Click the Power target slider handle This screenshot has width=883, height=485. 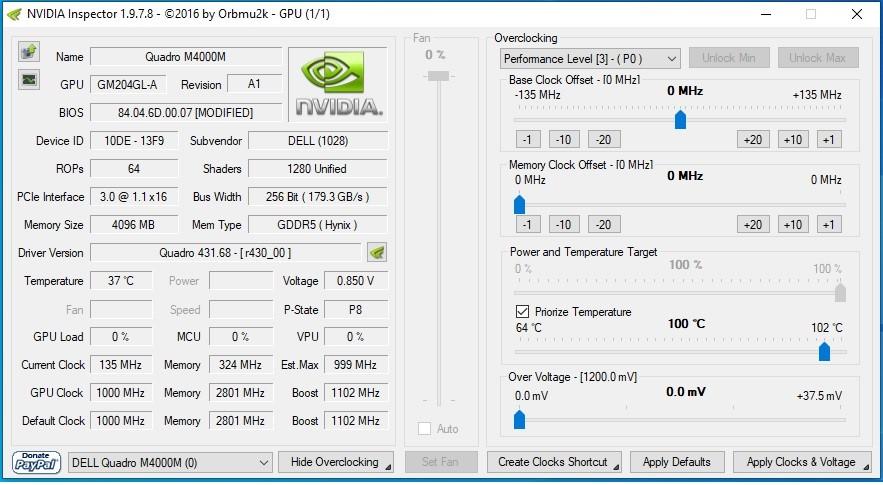click(x=840, y=293)
